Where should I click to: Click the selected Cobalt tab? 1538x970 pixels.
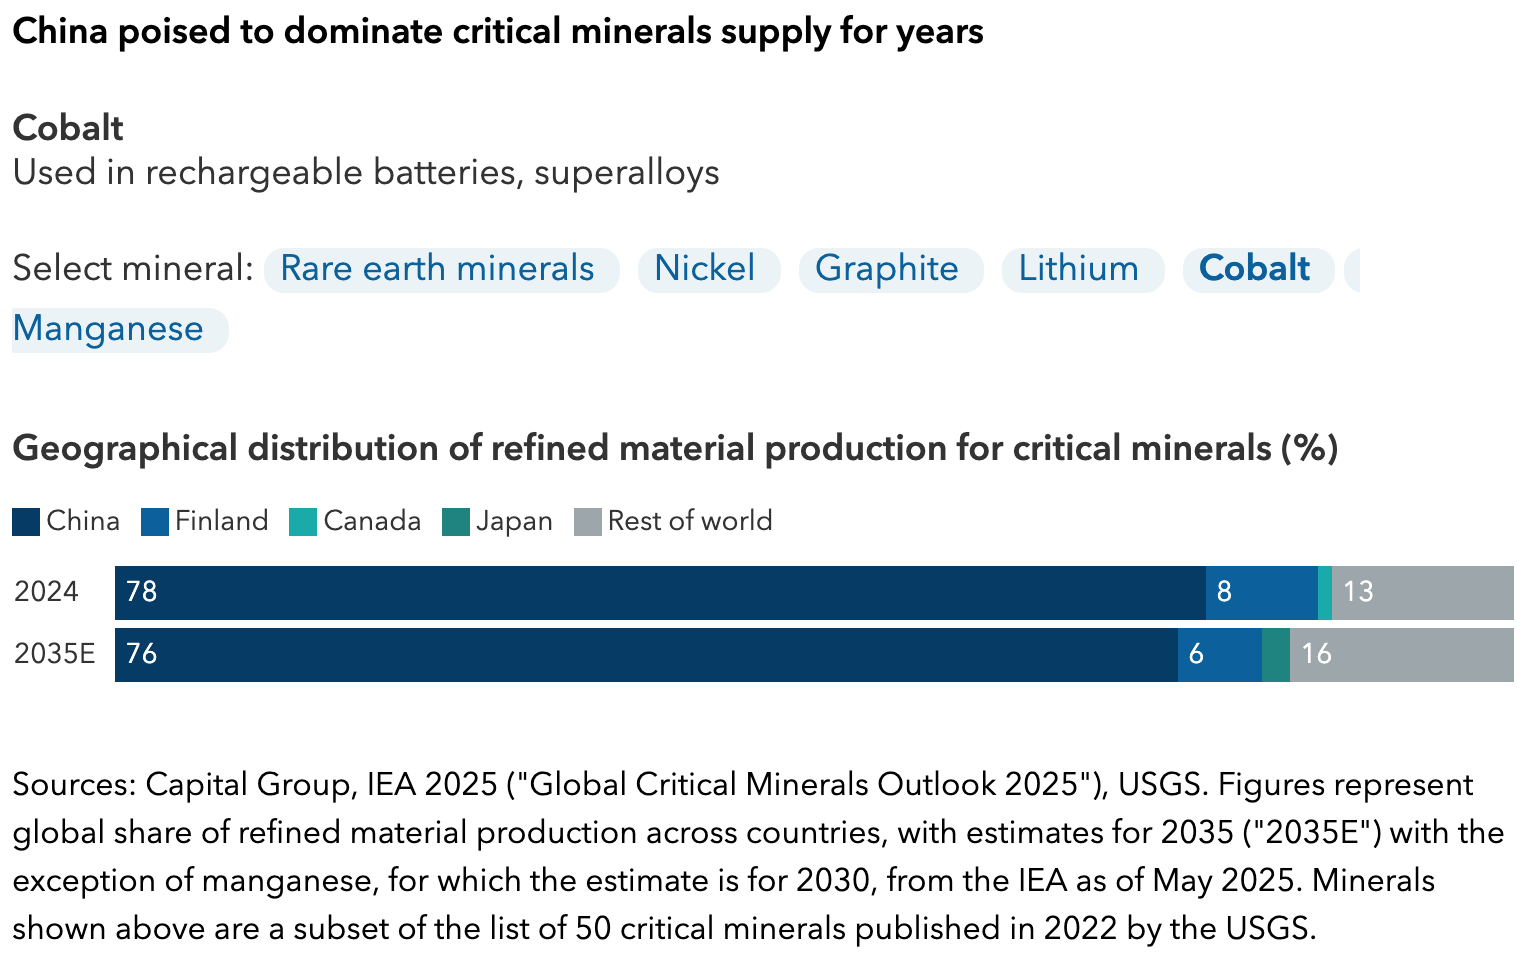coord(1255,269)
